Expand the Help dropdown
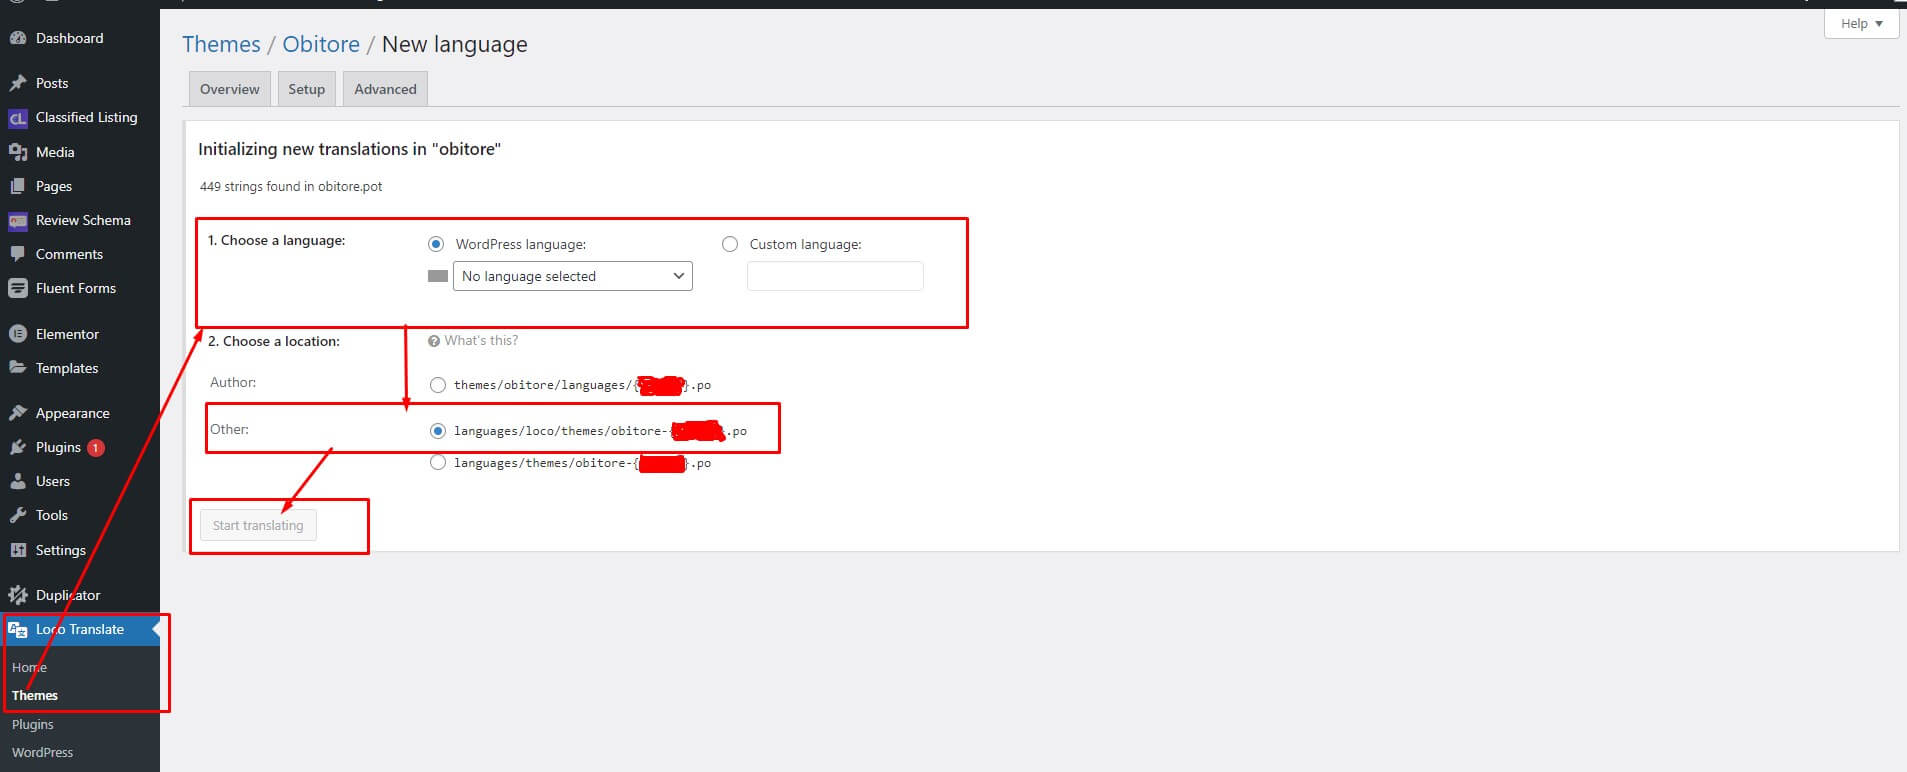Screen dimensions: 1907x772 pos(1861,23)
